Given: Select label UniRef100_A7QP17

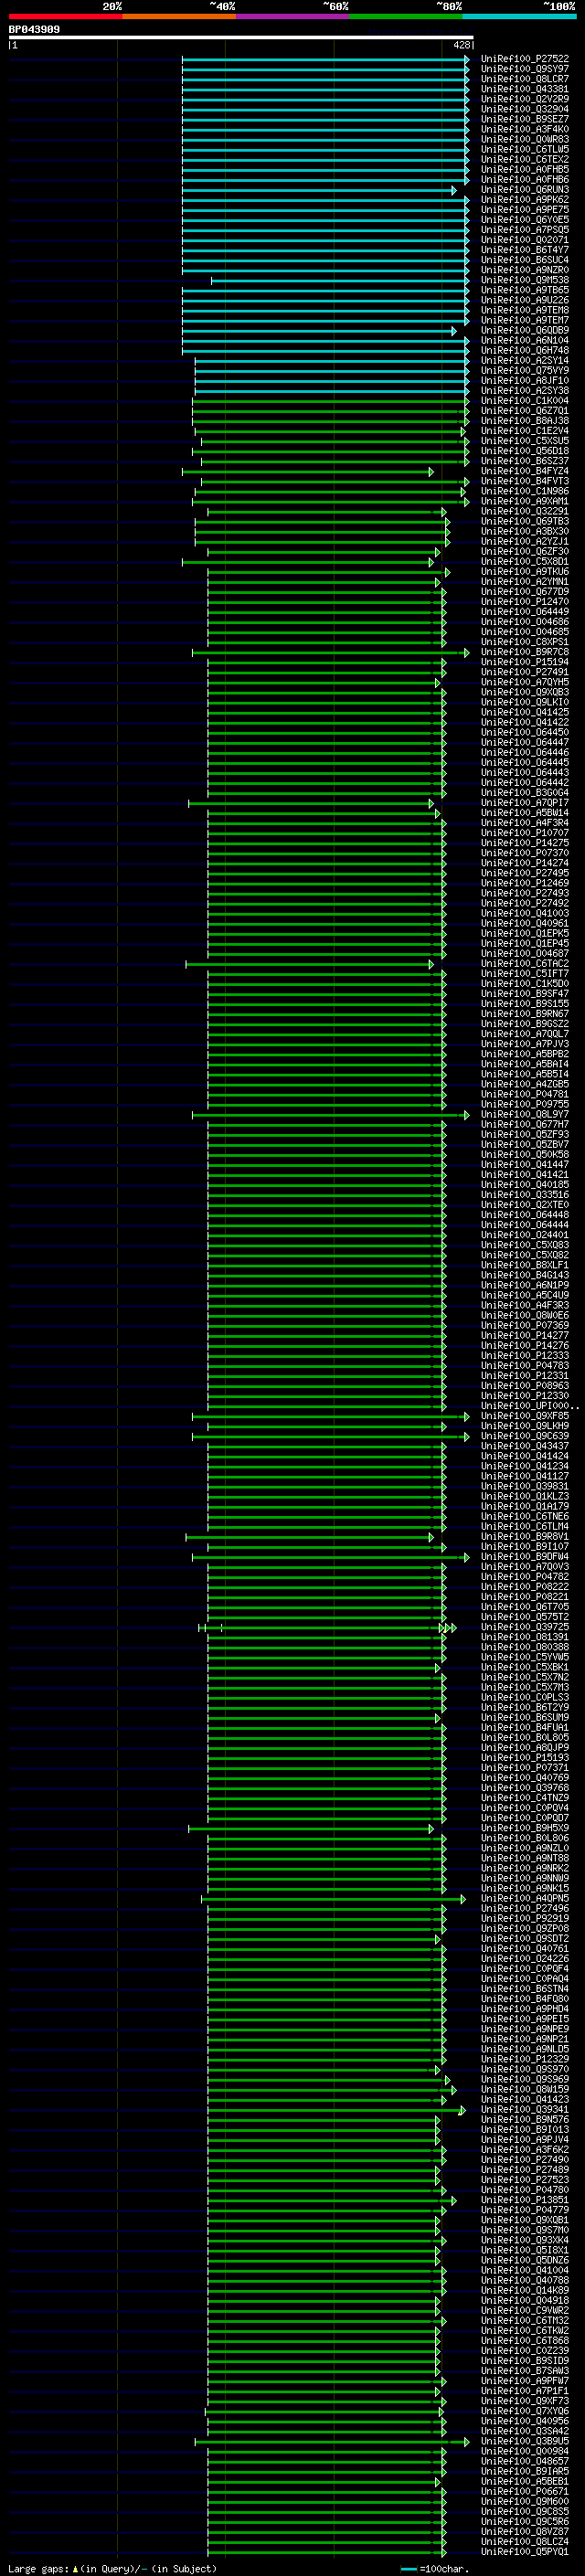Looking at the screenshot, I should point(524,803).
